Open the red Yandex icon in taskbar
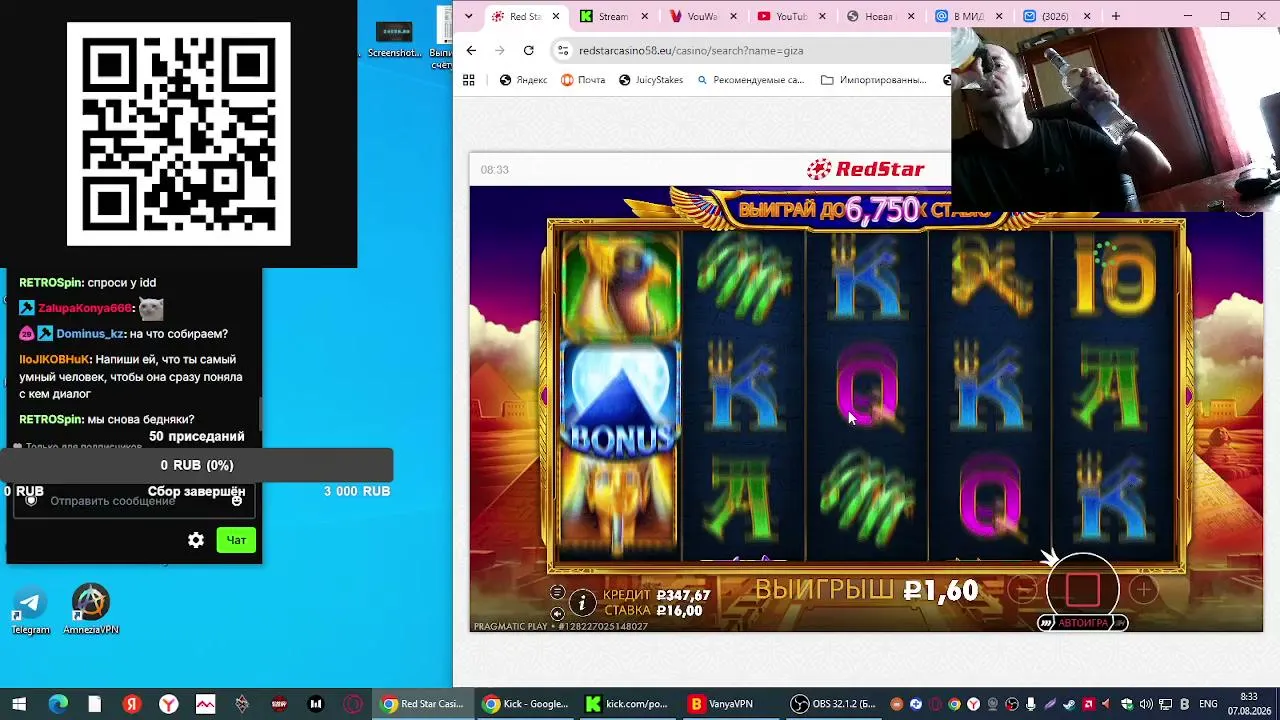This screenshot has height=720, width=1280. 132,704
